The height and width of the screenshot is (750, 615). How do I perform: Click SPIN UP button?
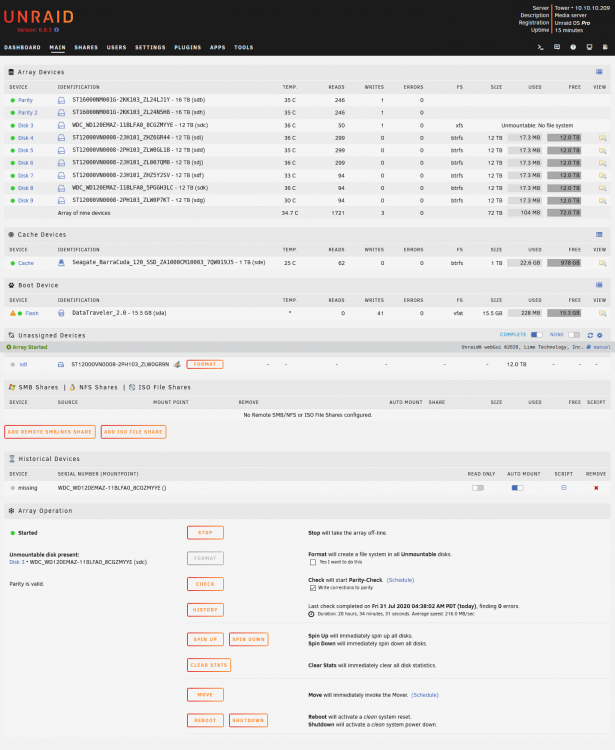point(205,640)
